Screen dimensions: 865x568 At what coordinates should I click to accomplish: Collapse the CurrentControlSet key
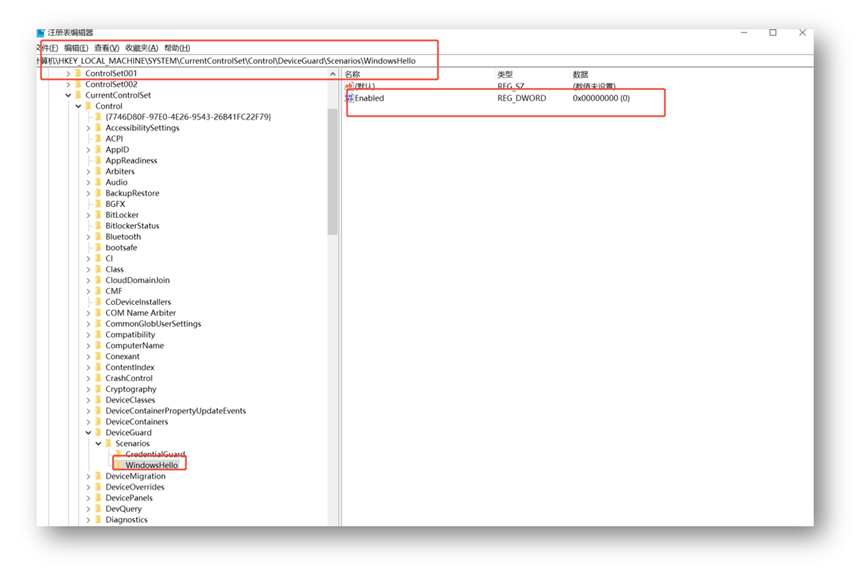pyautogui.click(x=68, y=95)
